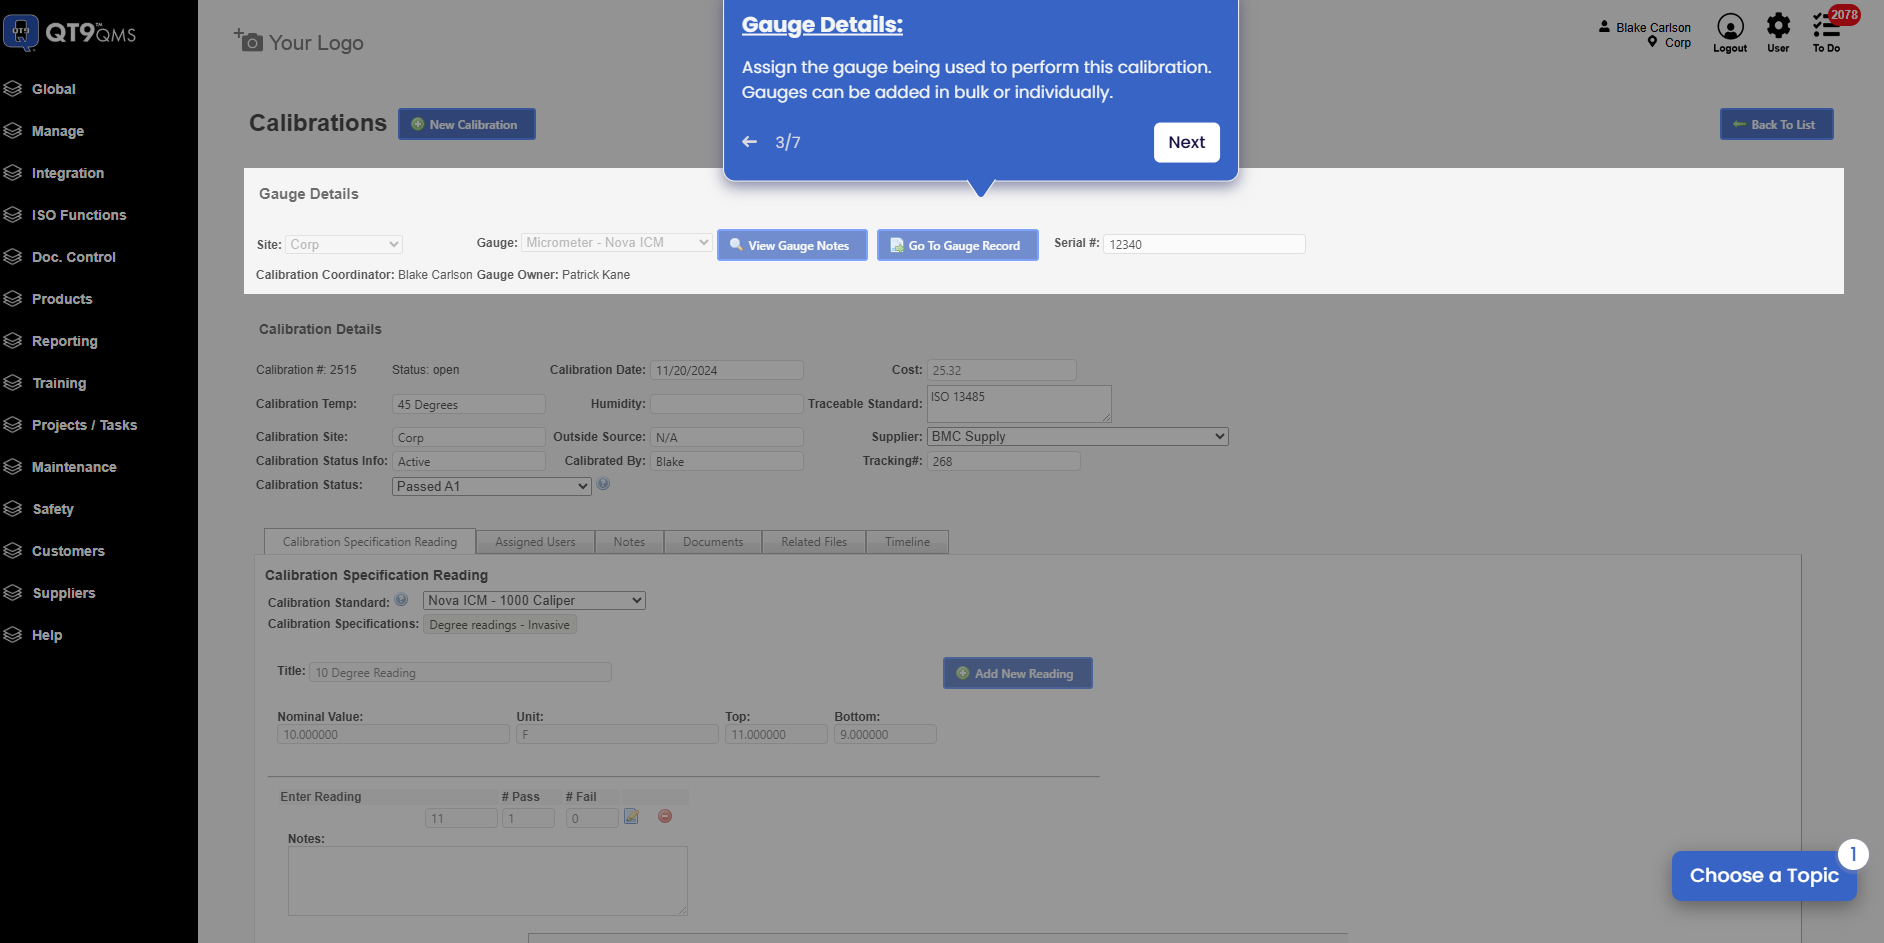Click the back arrow in the tour tooltip
Image resolution: width=1884 pixels, height=943 pixels.
[750, 142]
